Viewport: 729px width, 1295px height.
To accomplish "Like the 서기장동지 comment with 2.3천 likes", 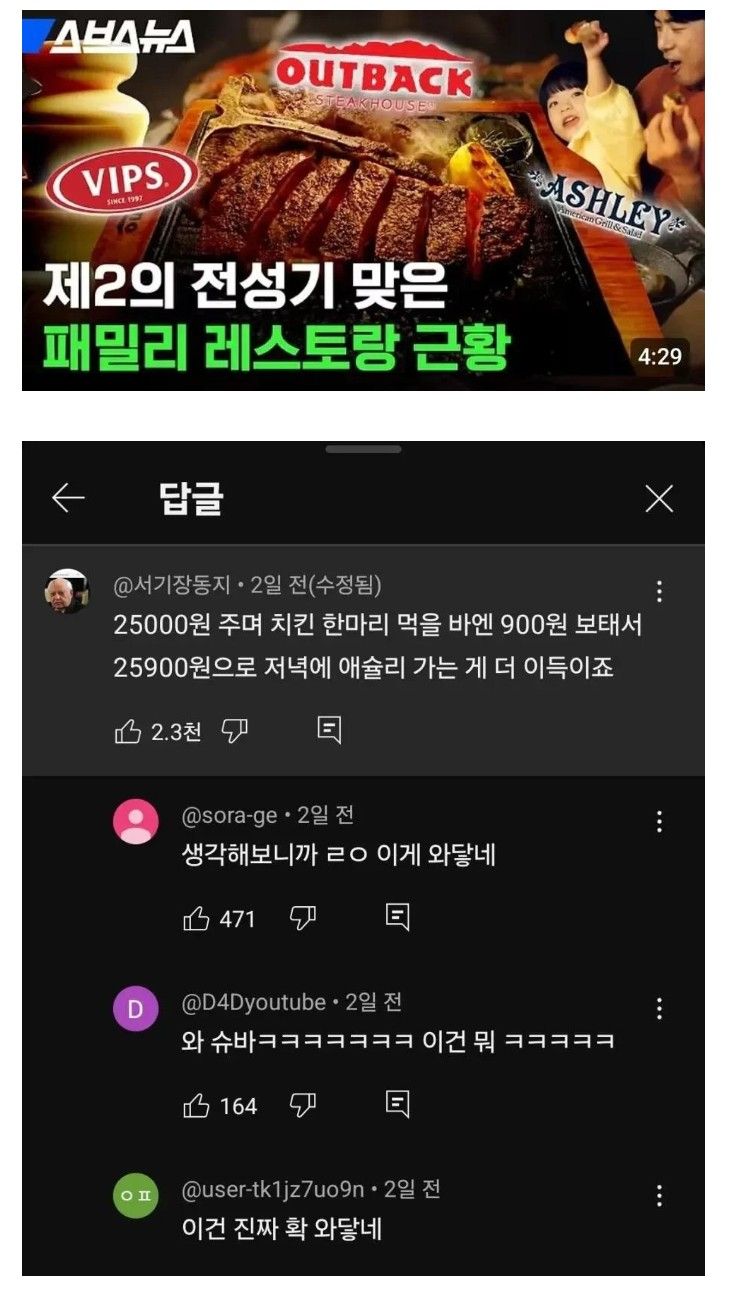I will click(x=128, y=732).
